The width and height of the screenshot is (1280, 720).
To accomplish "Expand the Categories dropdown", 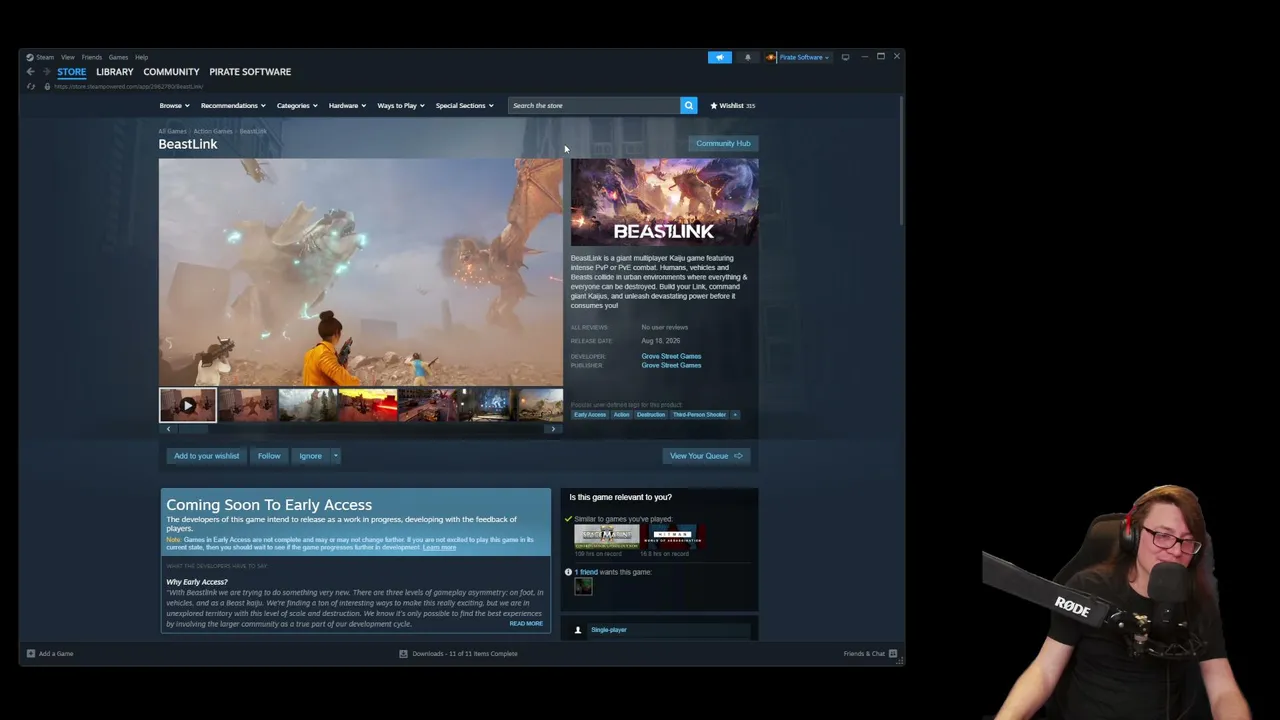I will click(297, 106).
